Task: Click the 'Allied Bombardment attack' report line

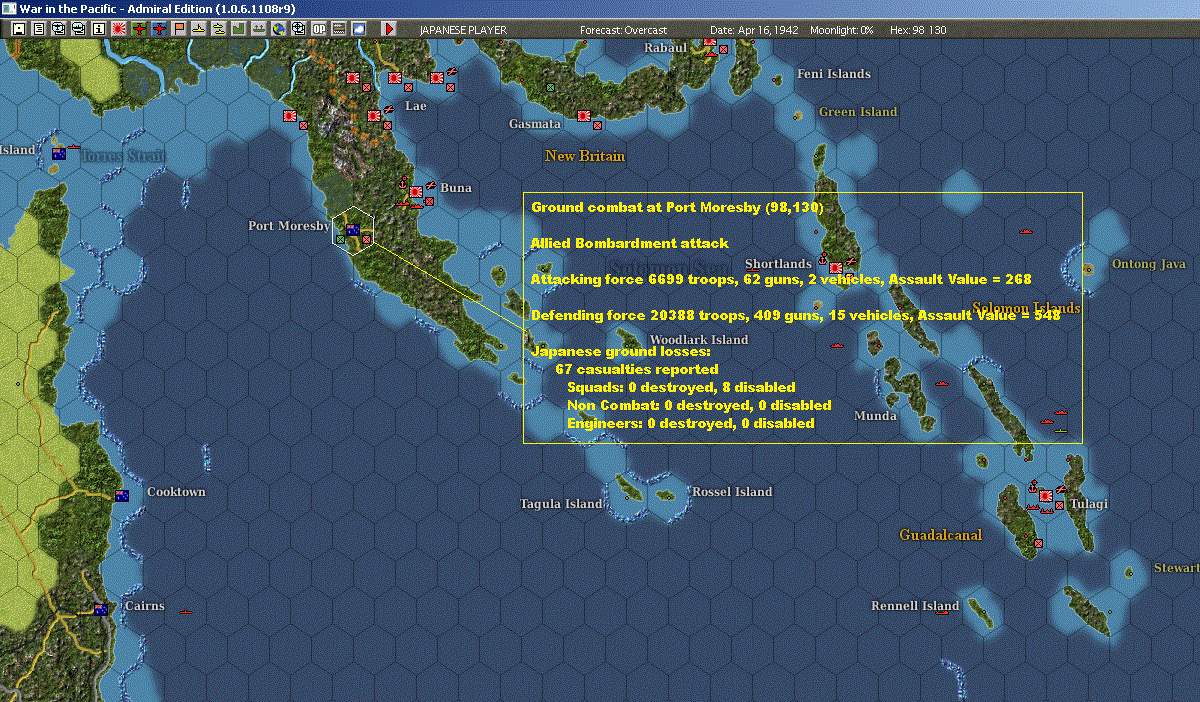Action: point(630,243)
